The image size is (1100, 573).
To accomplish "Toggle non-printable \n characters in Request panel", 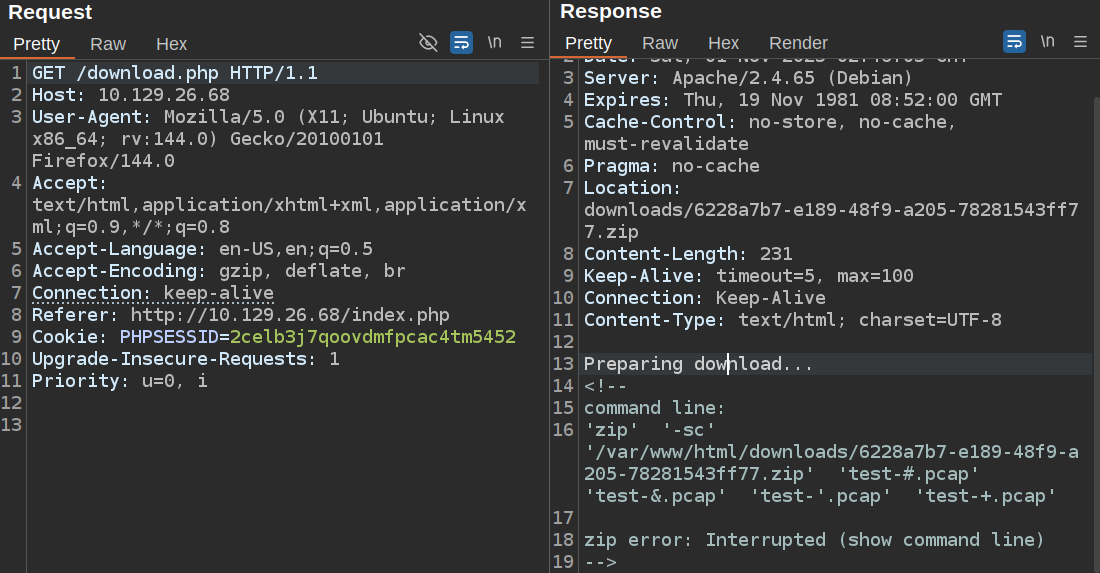I will pos(495,42).
